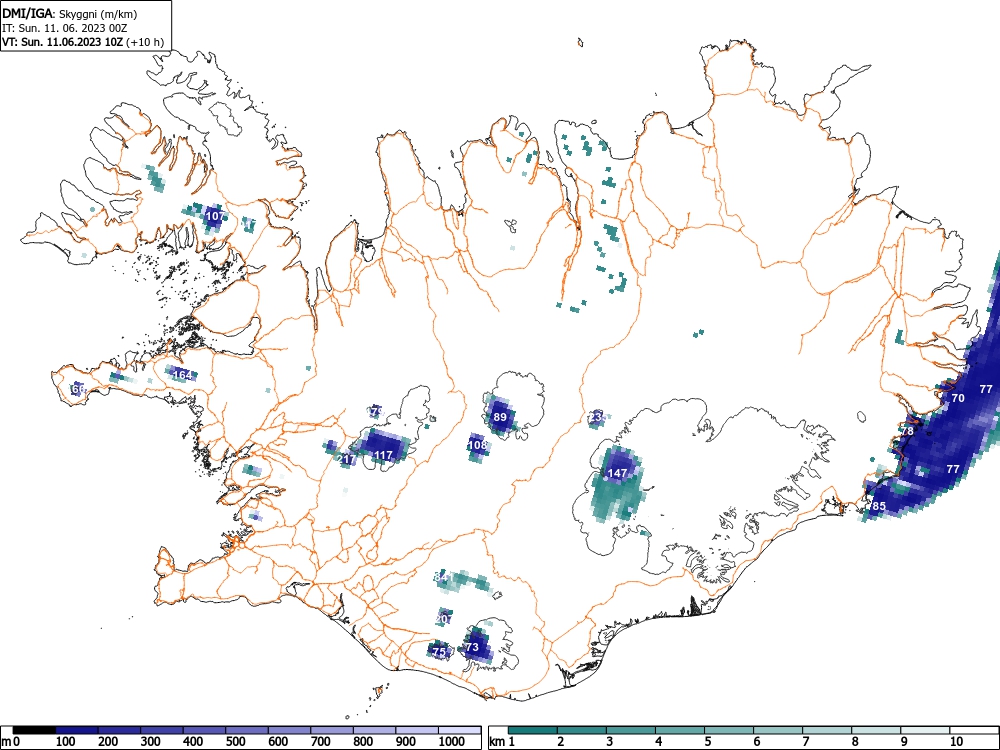This screenshot has height=750, width=1000.
Task: Click the 108 value on the map
Action: (478, 445)
